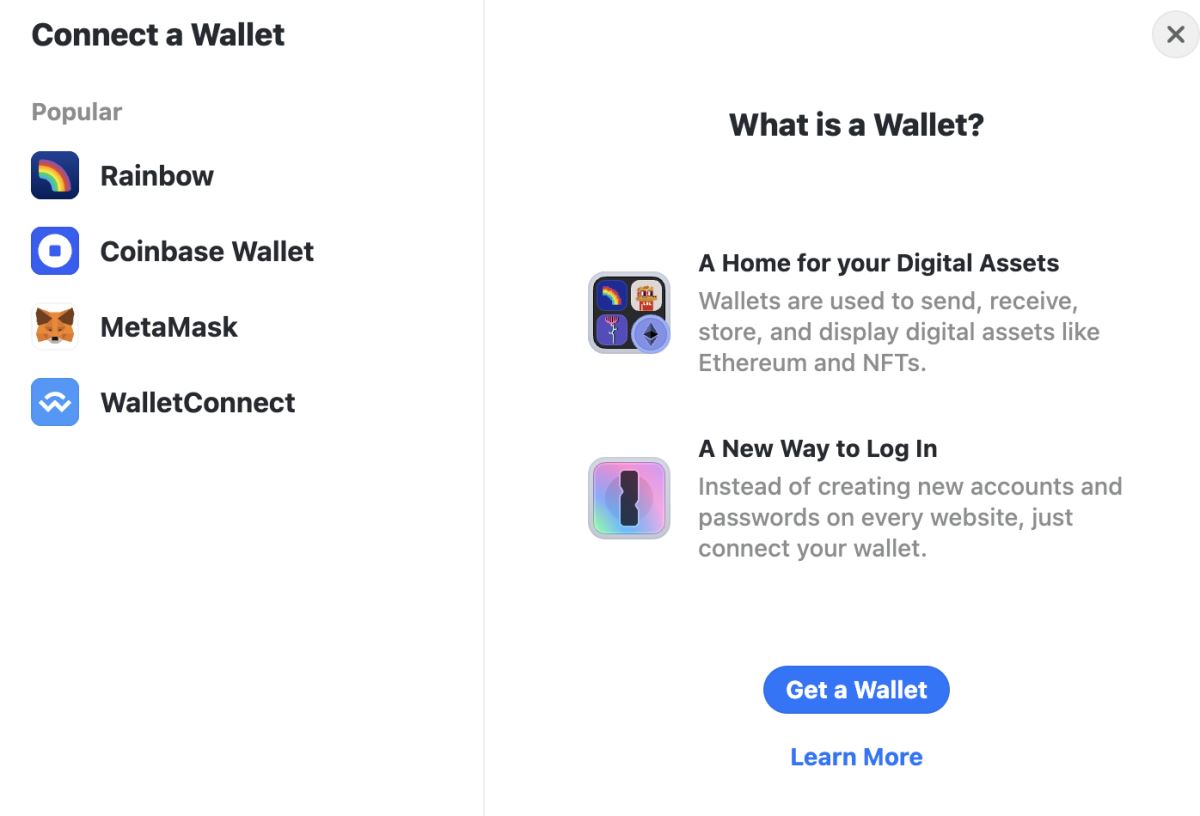Click the blue Coinbase Wallet icon
The width and height of the screenshot is (1200, 816).
point(55,251)
